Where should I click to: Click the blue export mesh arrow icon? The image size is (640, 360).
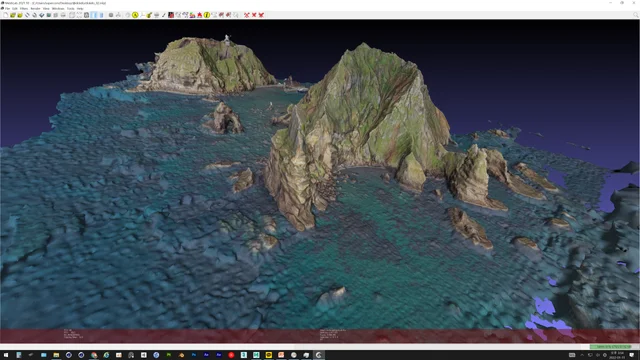(x=42, y=15)
